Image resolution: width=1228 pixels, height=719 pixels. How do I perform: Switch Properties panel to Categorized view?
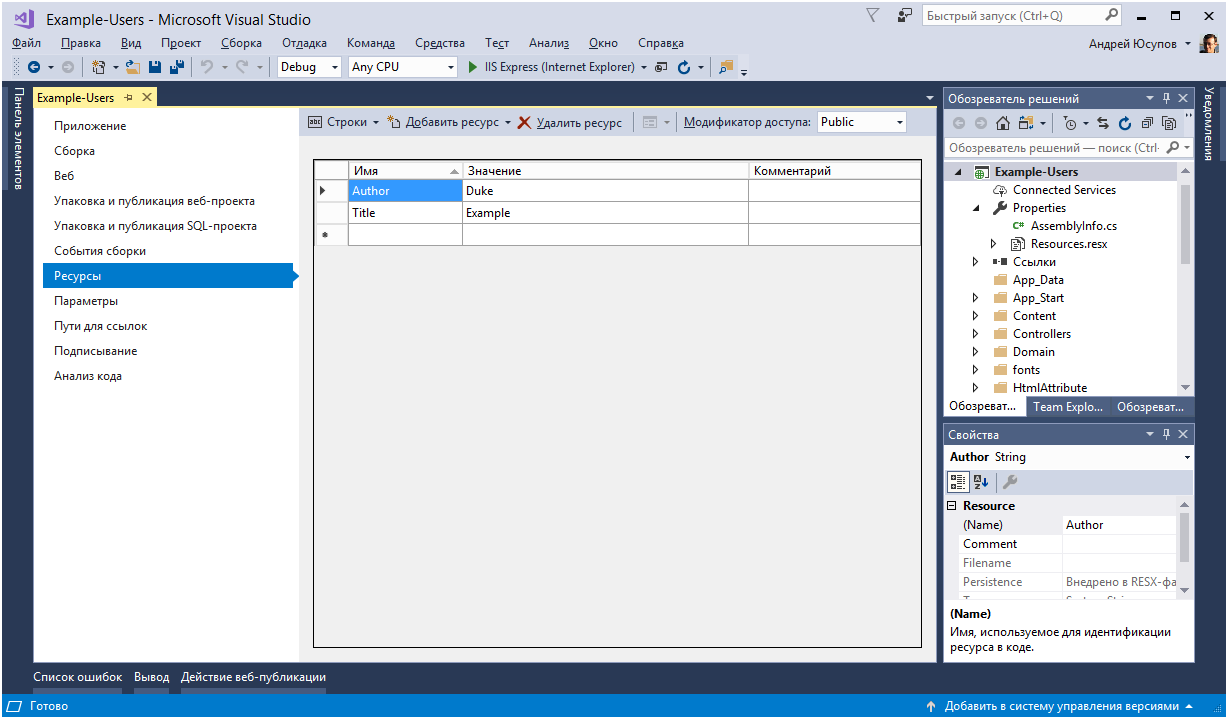[958, 482]
